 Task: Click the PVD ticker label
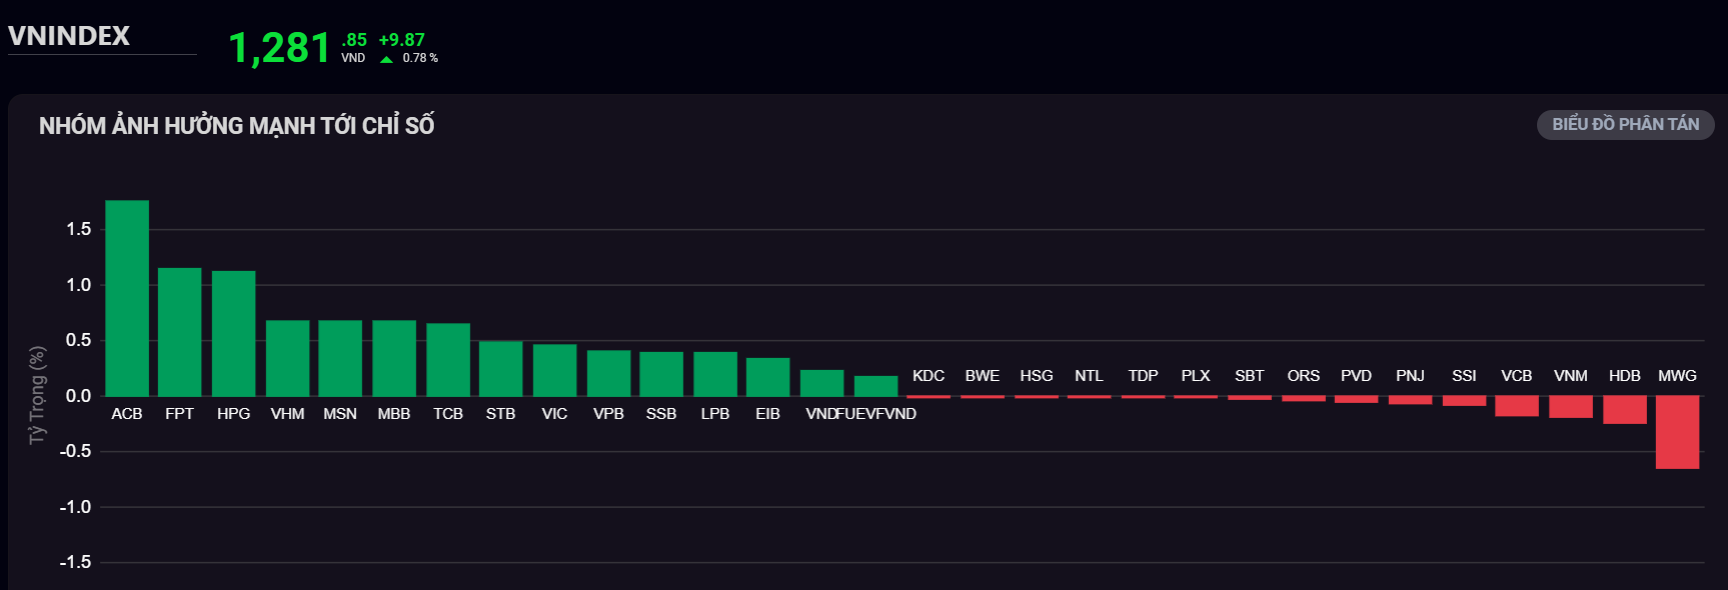(x=1356, y=376)
